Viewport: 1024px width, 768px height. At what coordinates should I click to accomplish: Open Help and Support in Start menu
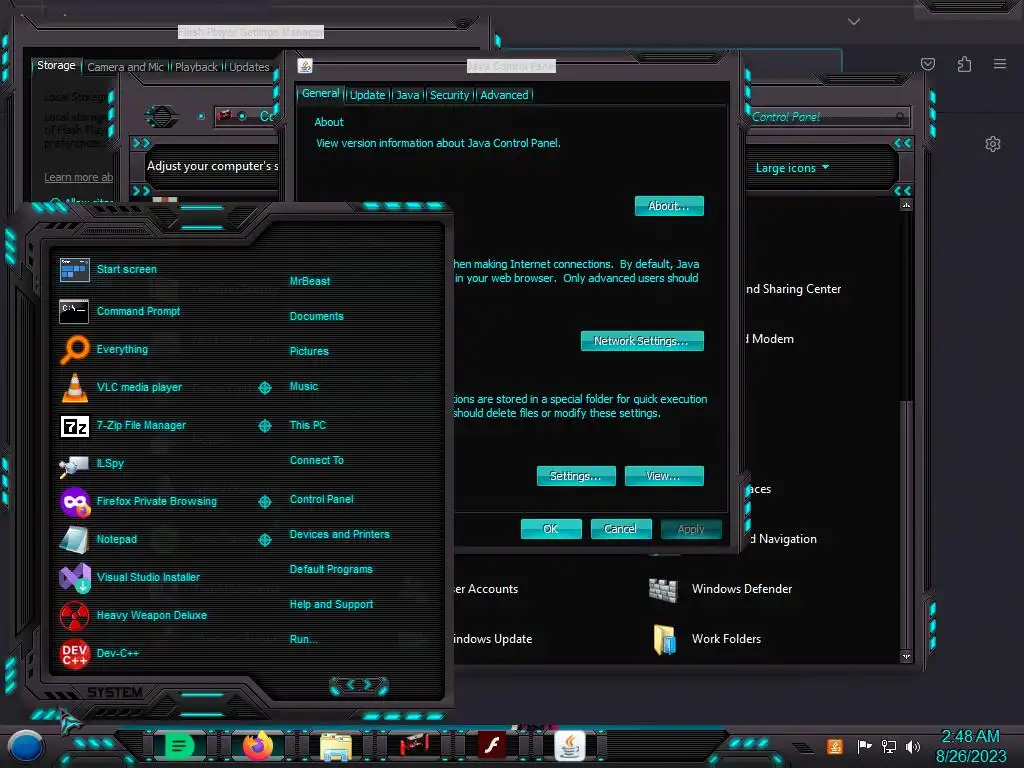point(331,605)
